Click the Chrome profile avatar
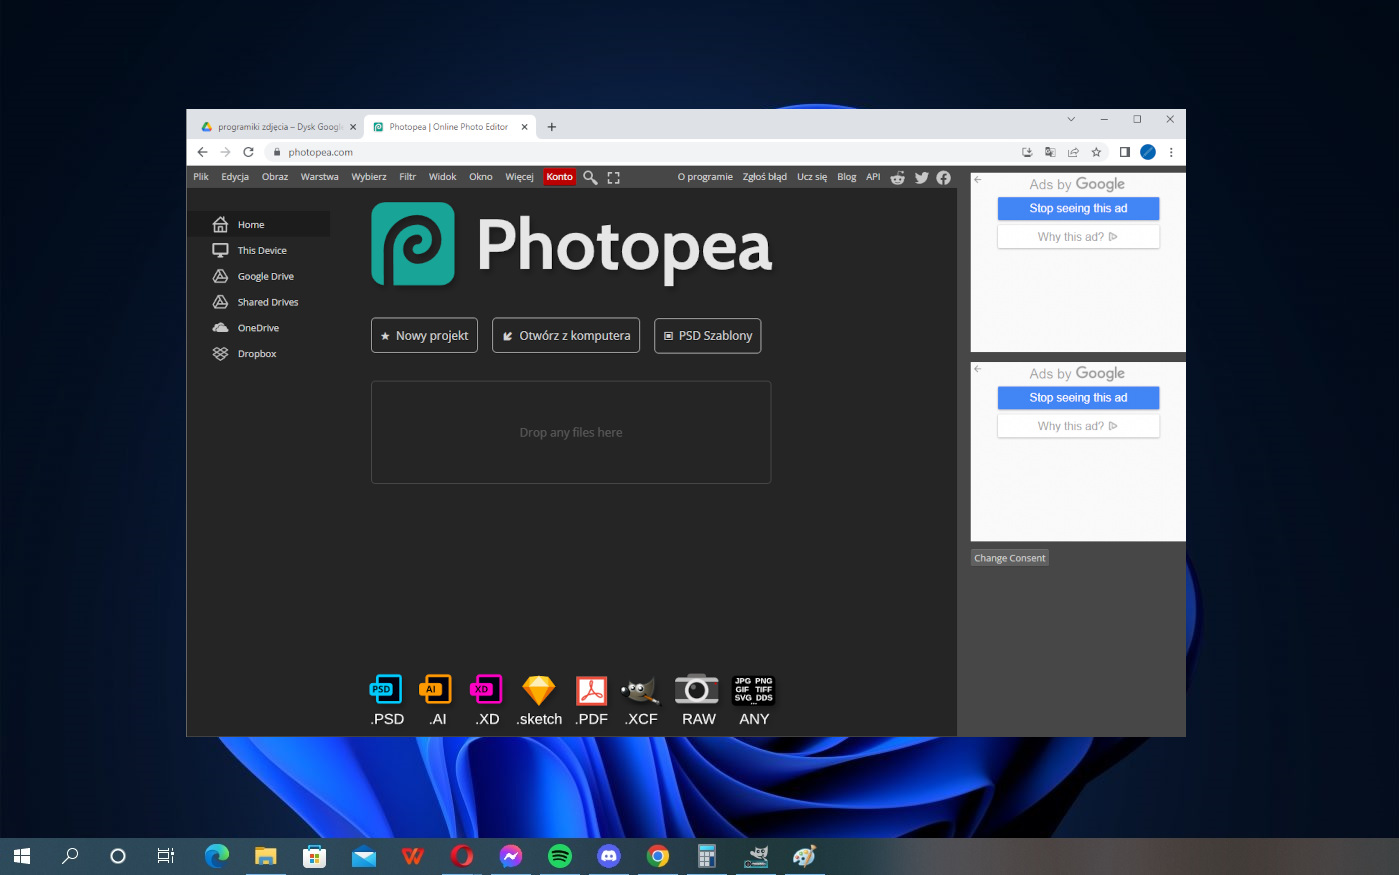The width and height of the screenshot is (1399, 875). pos(1148,152)
